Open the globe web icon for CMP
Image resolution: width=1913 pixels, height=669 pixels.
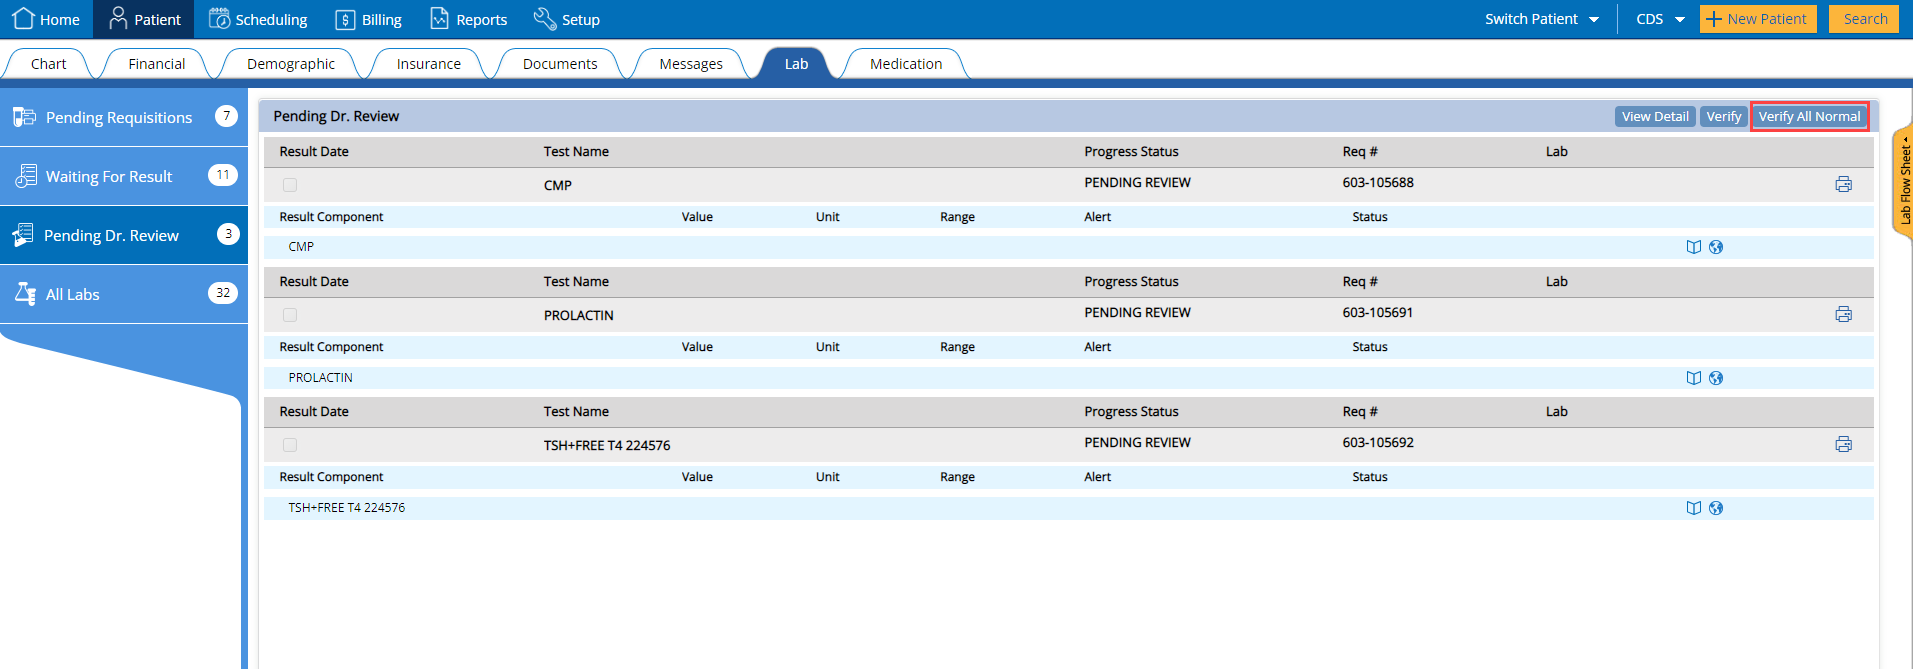click(1716, 247)
